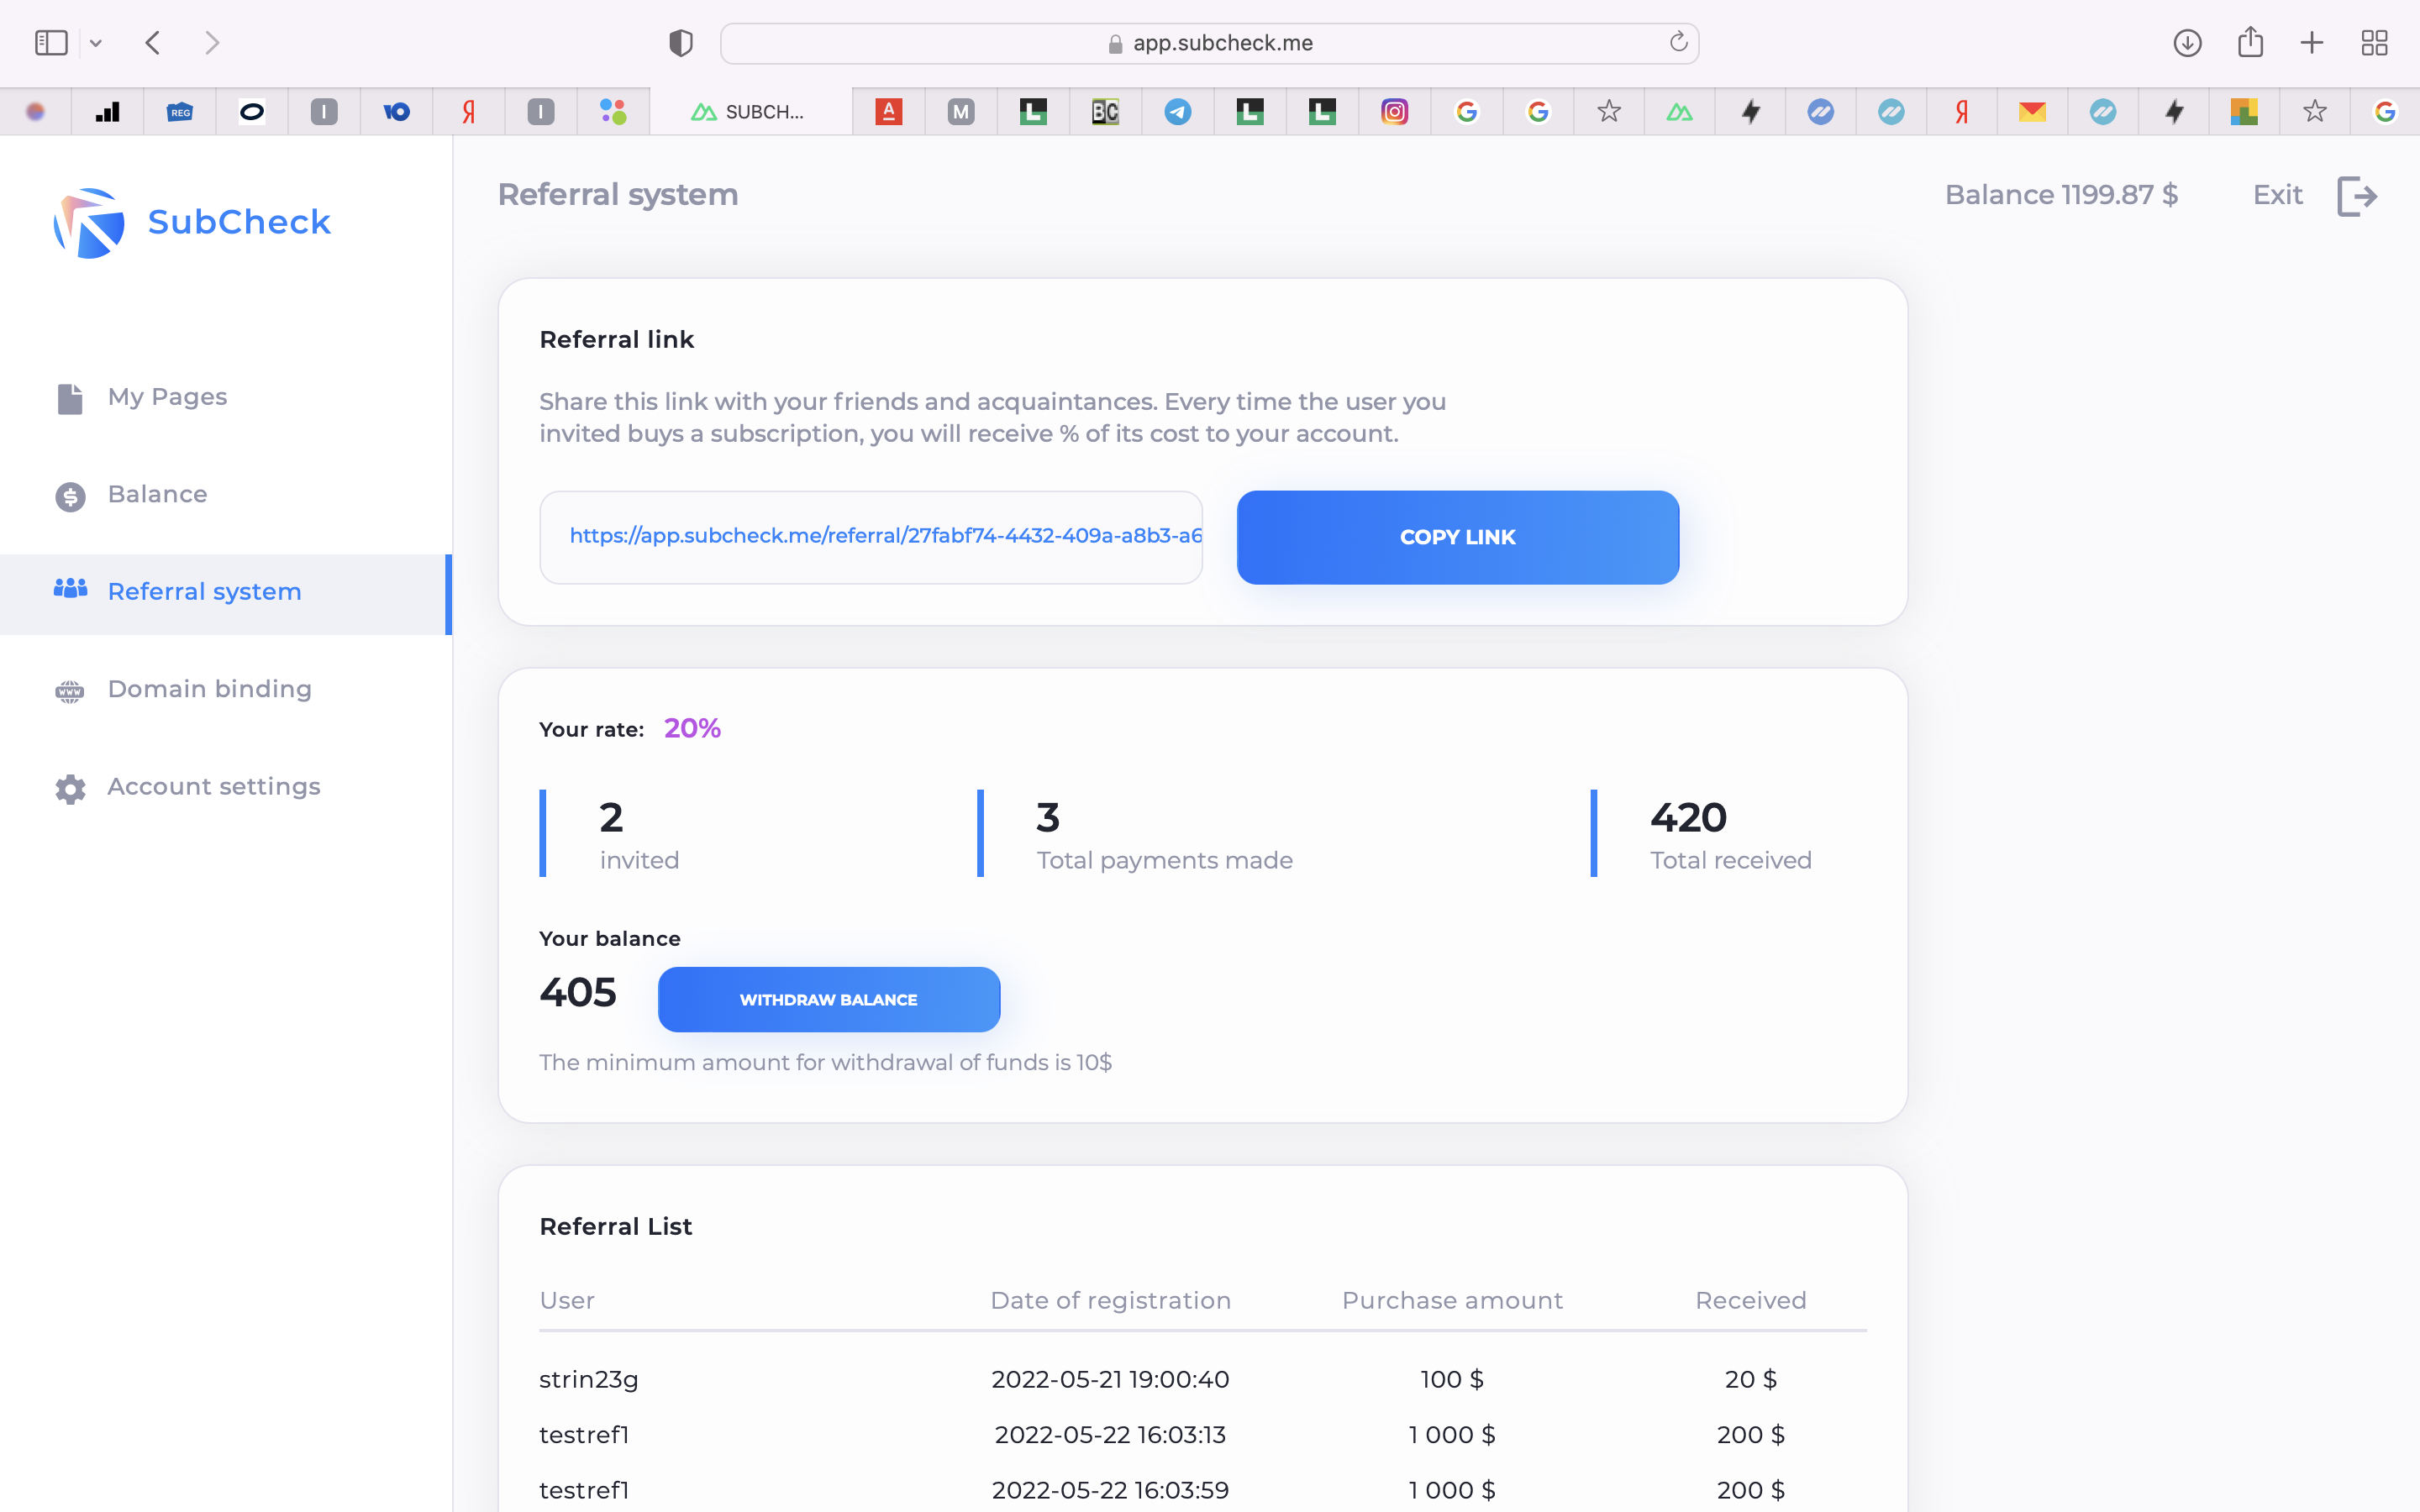Show the tab overview grid
Viewport: 2420px width, 1512px height.
(x=2374, y=43)
